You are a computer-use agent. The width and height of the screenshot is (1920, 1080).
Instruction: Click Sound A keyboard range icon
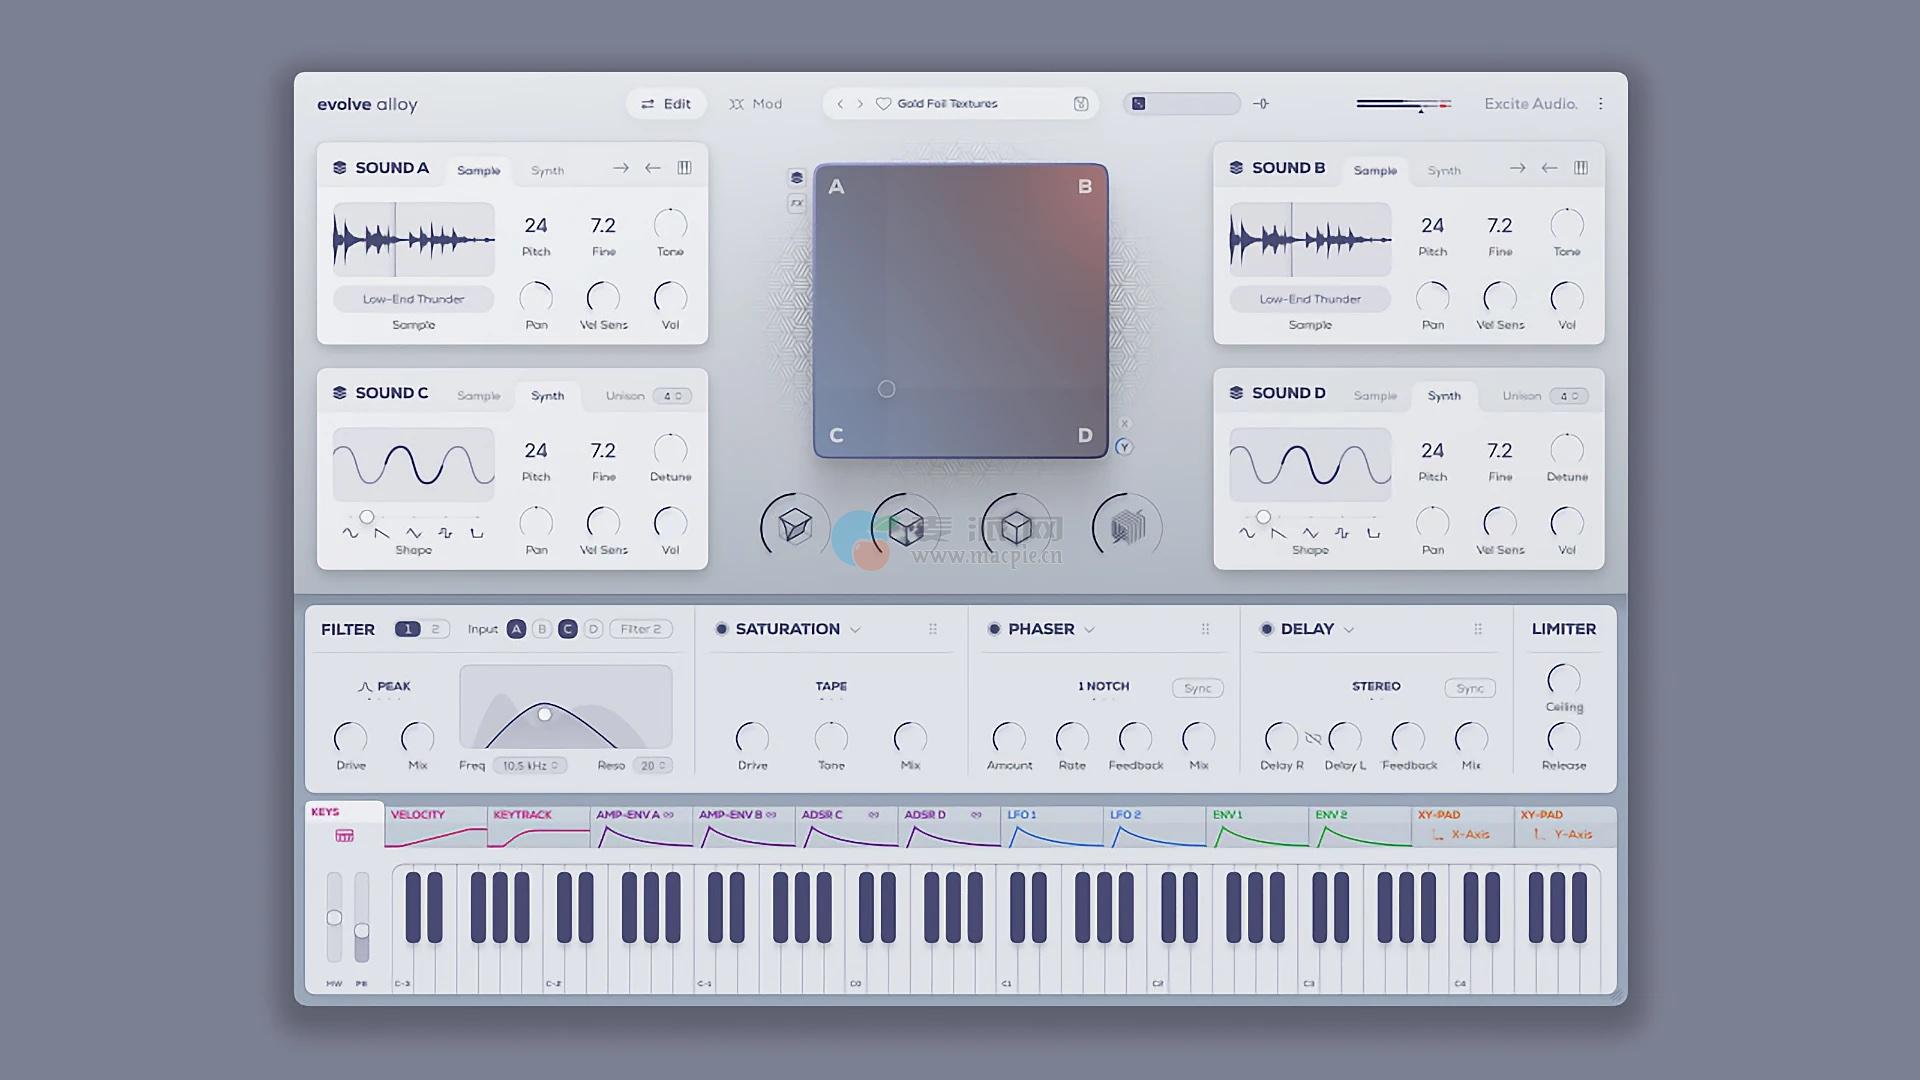tap(684, 168)
